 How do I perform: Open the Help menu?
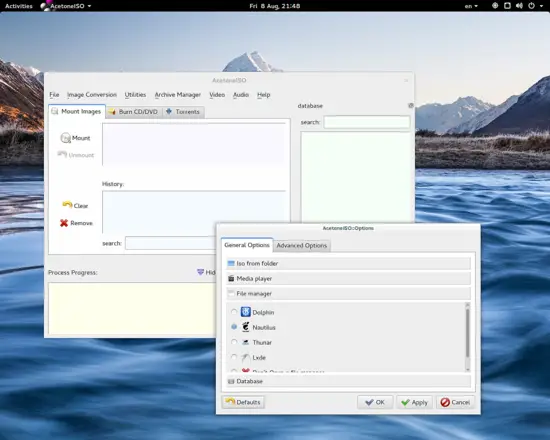tap(263, 95)
